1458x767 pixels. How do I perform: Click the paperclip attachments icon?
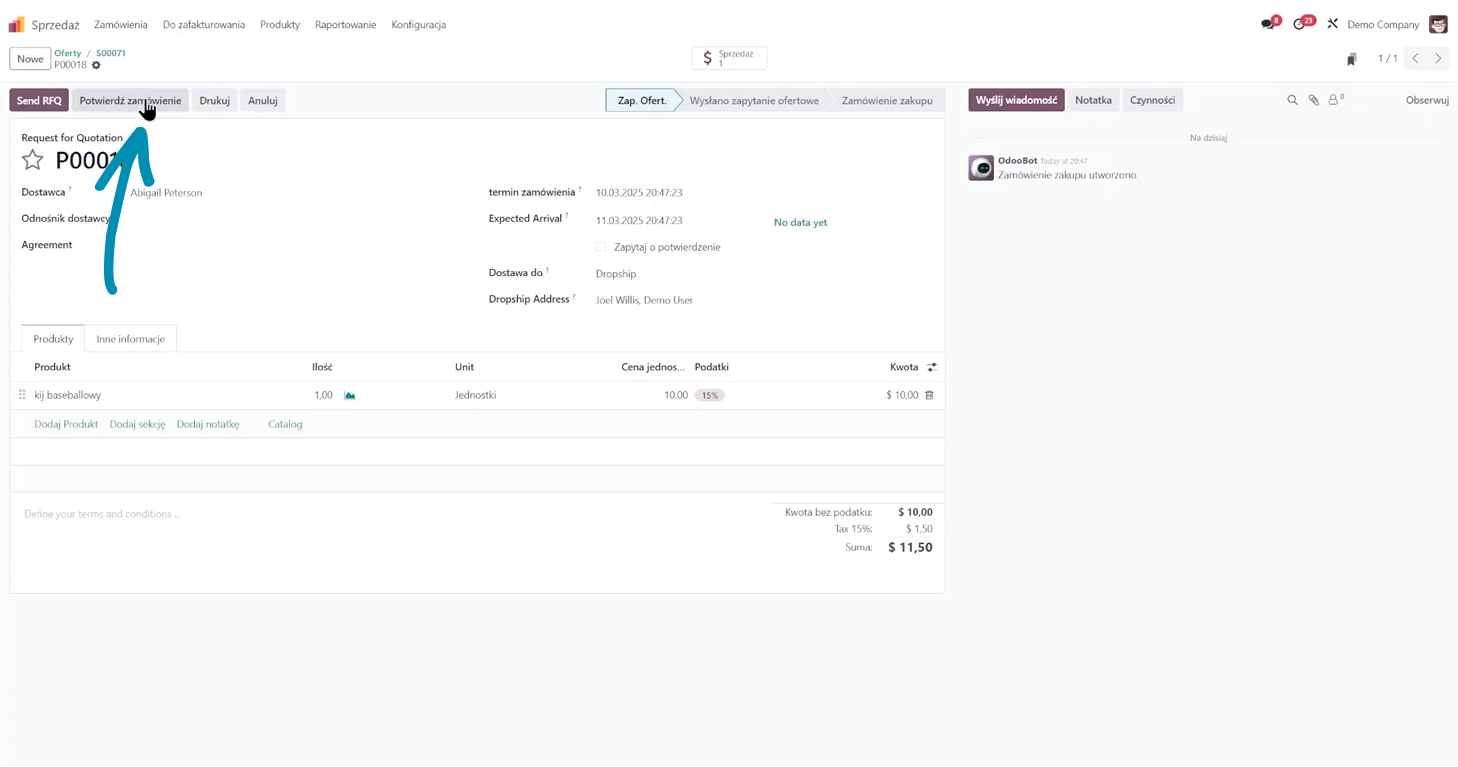[1314, 100]
